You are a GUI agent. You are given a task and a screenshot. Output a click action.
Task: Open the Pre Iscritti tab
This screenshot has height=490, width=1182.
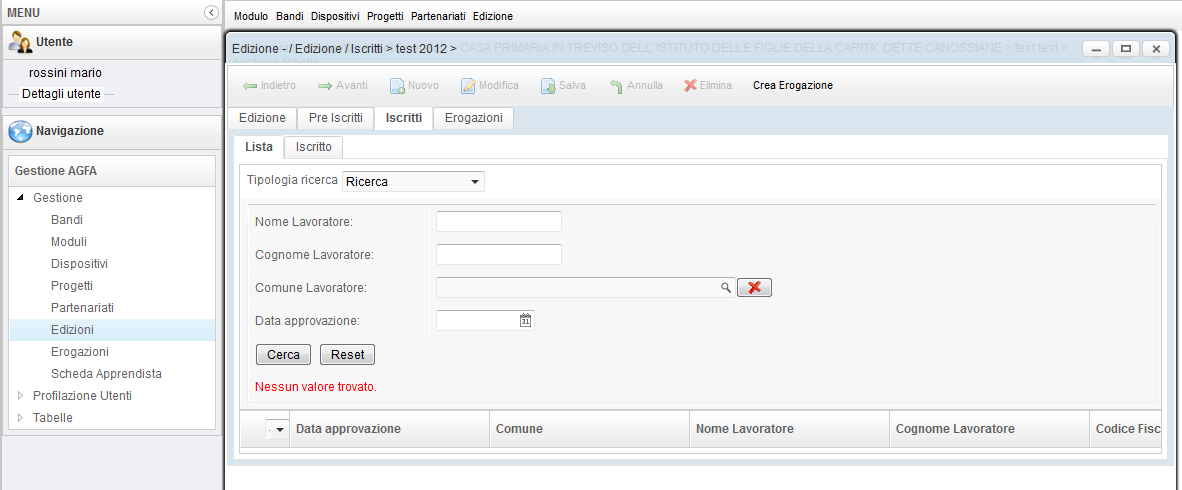[335, 118]
